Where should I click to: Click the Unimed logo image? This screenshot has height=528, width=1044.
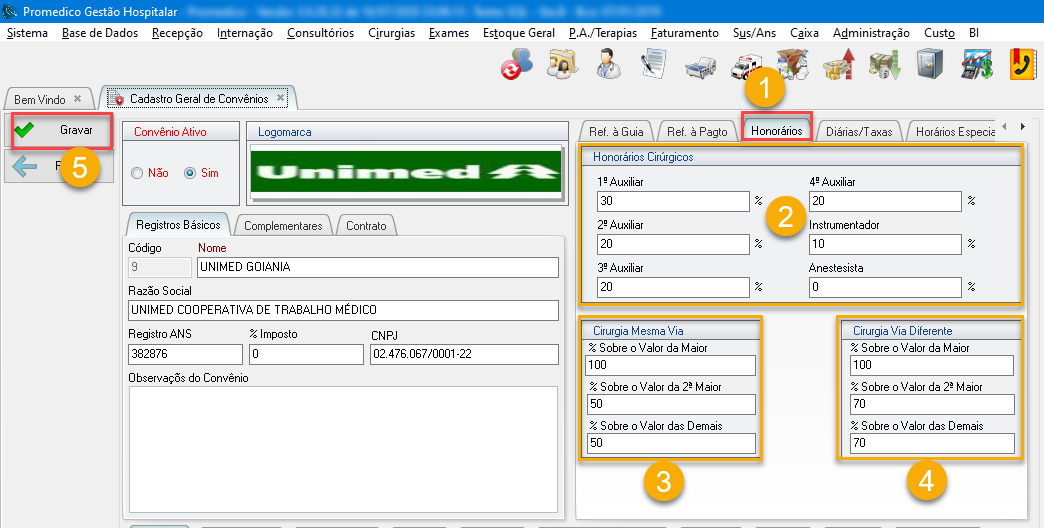405,171
